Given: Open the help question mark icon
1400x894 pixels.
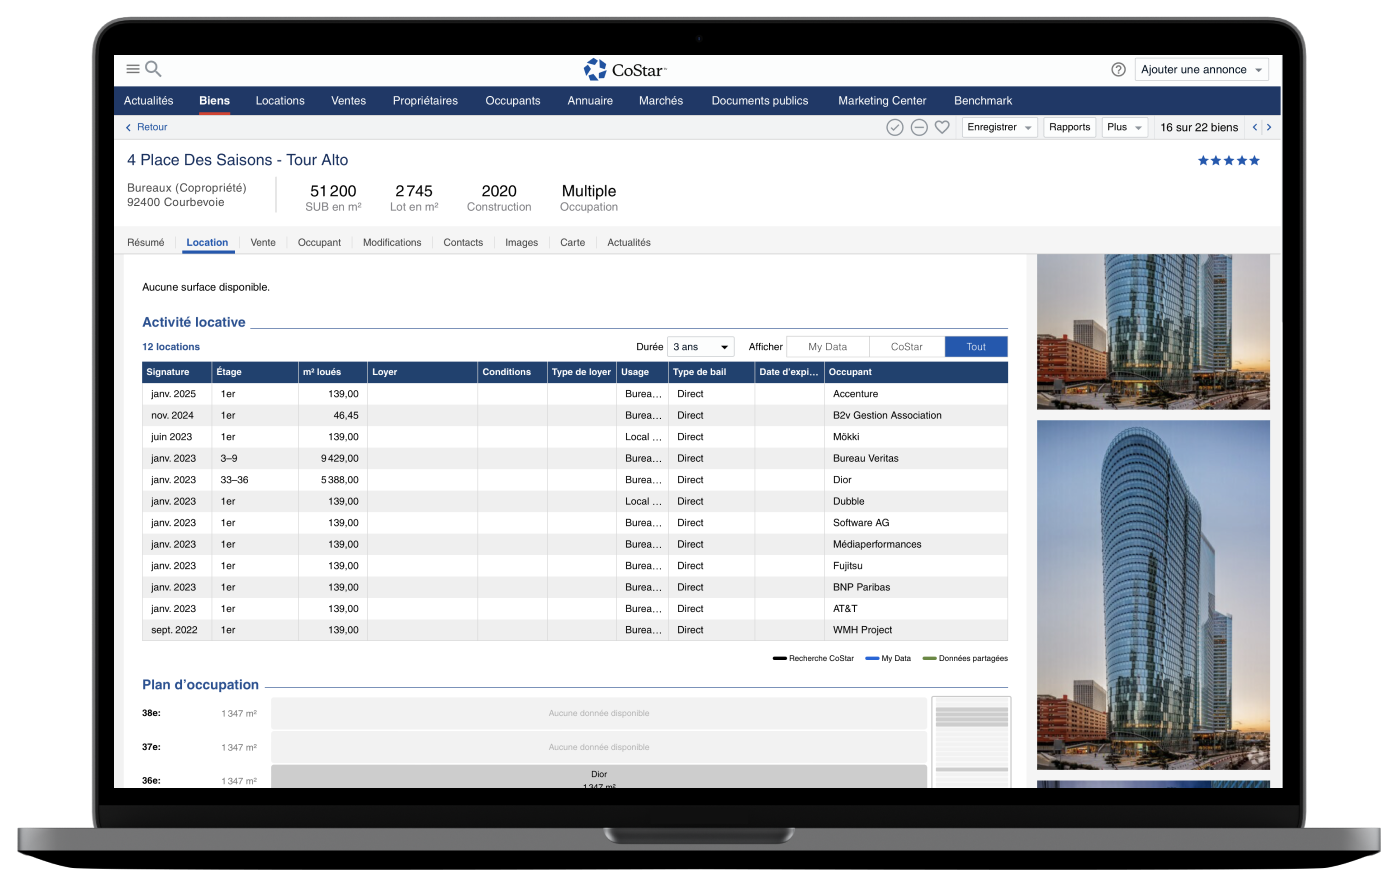Looking at the screenshot, I should [1118, 70].
